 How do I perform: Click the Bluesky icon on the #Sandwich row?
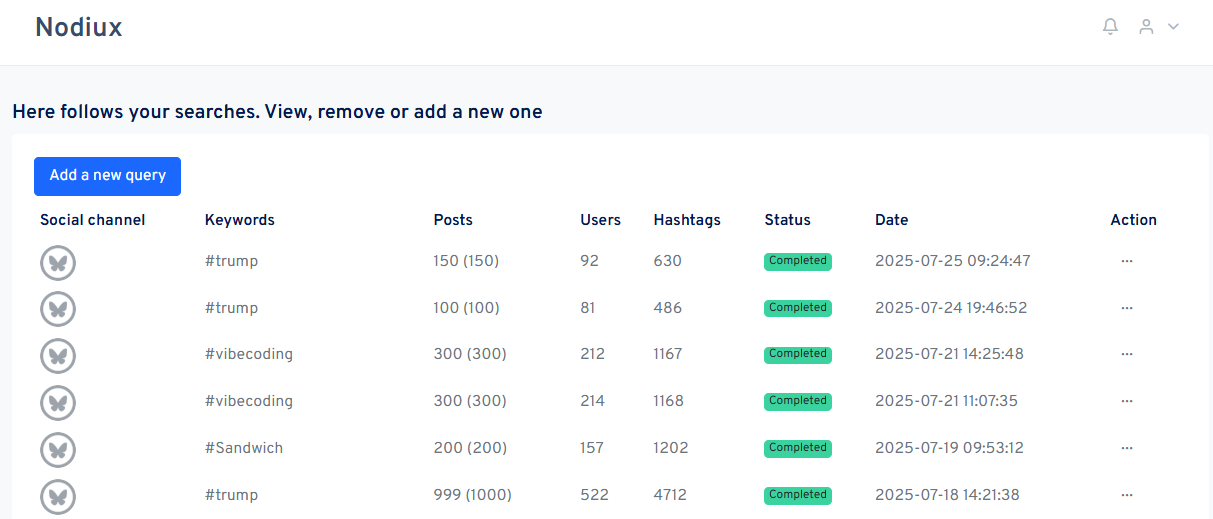[58, 449]
